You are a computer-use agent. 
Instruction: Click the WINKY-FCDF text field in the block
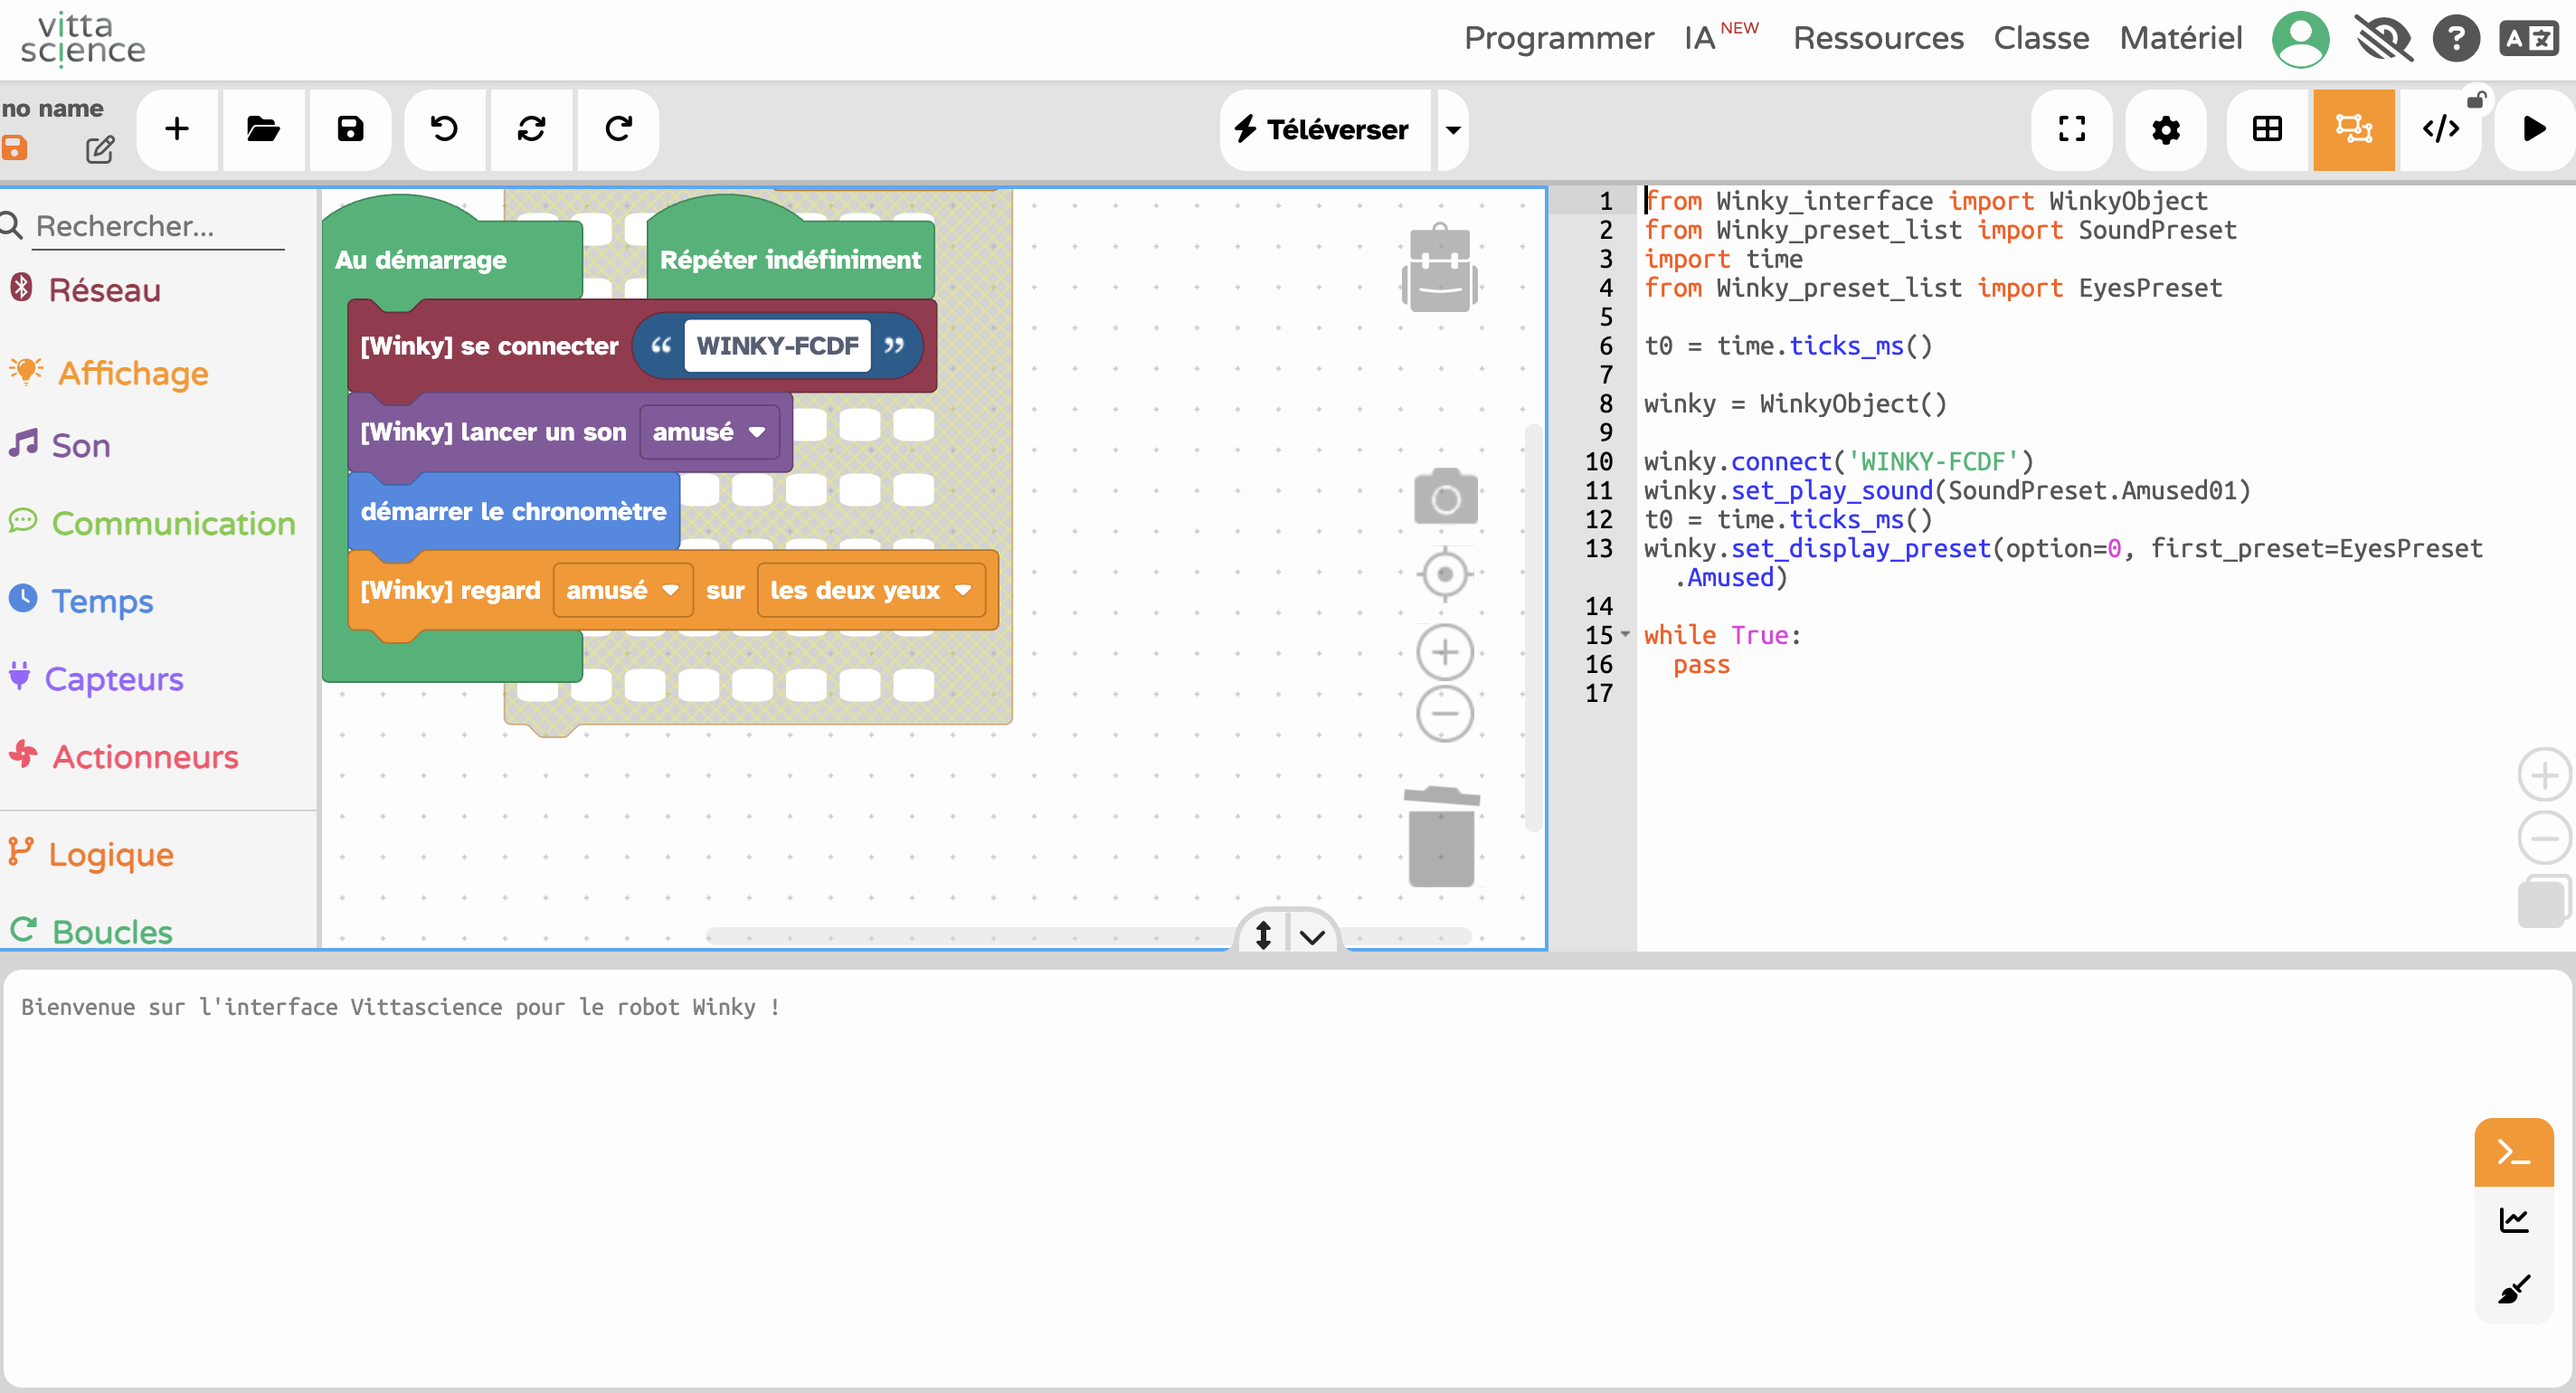pyautogui.click(x=777, y=346)
